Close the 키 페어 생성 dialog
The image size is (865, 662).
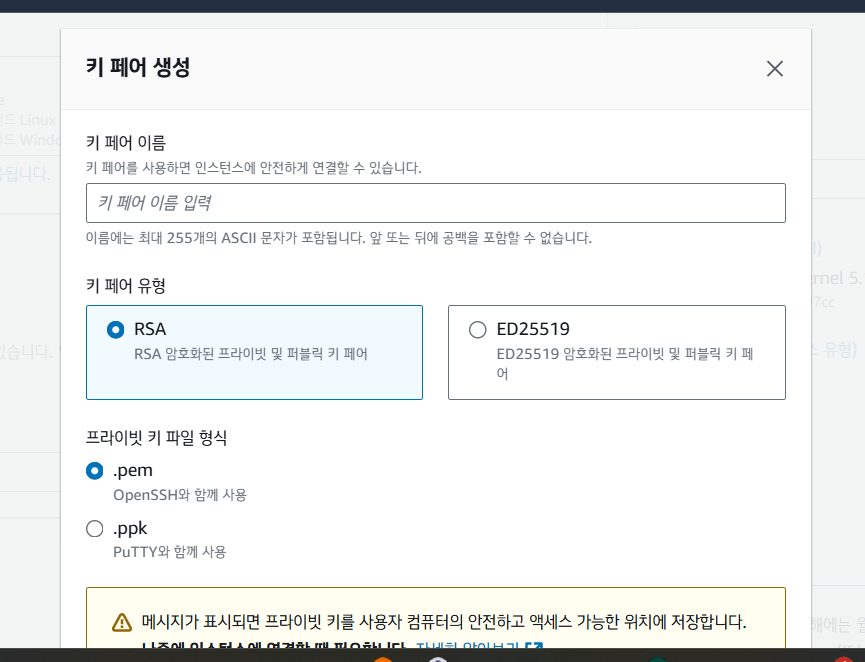(774, 69)
